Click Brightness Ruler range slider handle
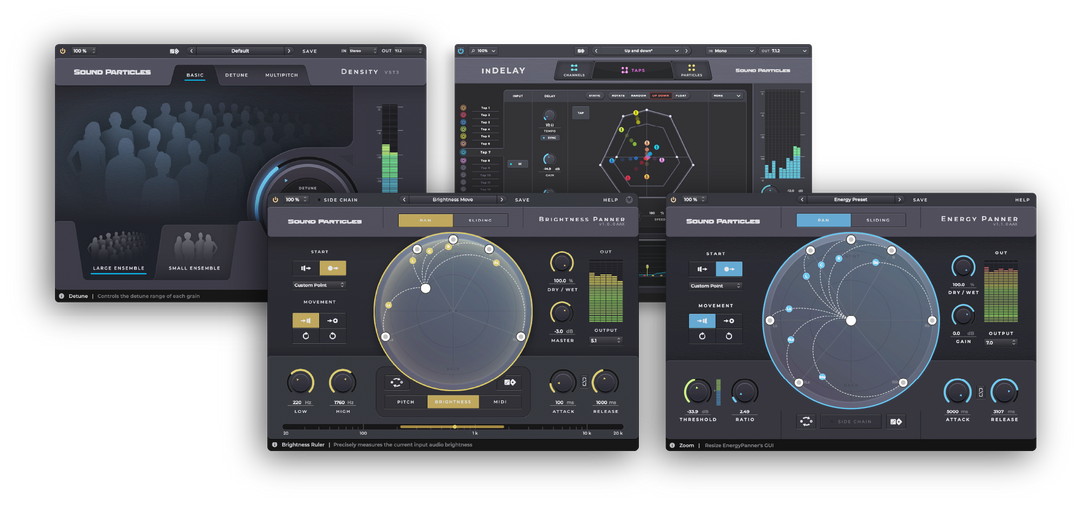1080x506 pixels. (455, 427)
